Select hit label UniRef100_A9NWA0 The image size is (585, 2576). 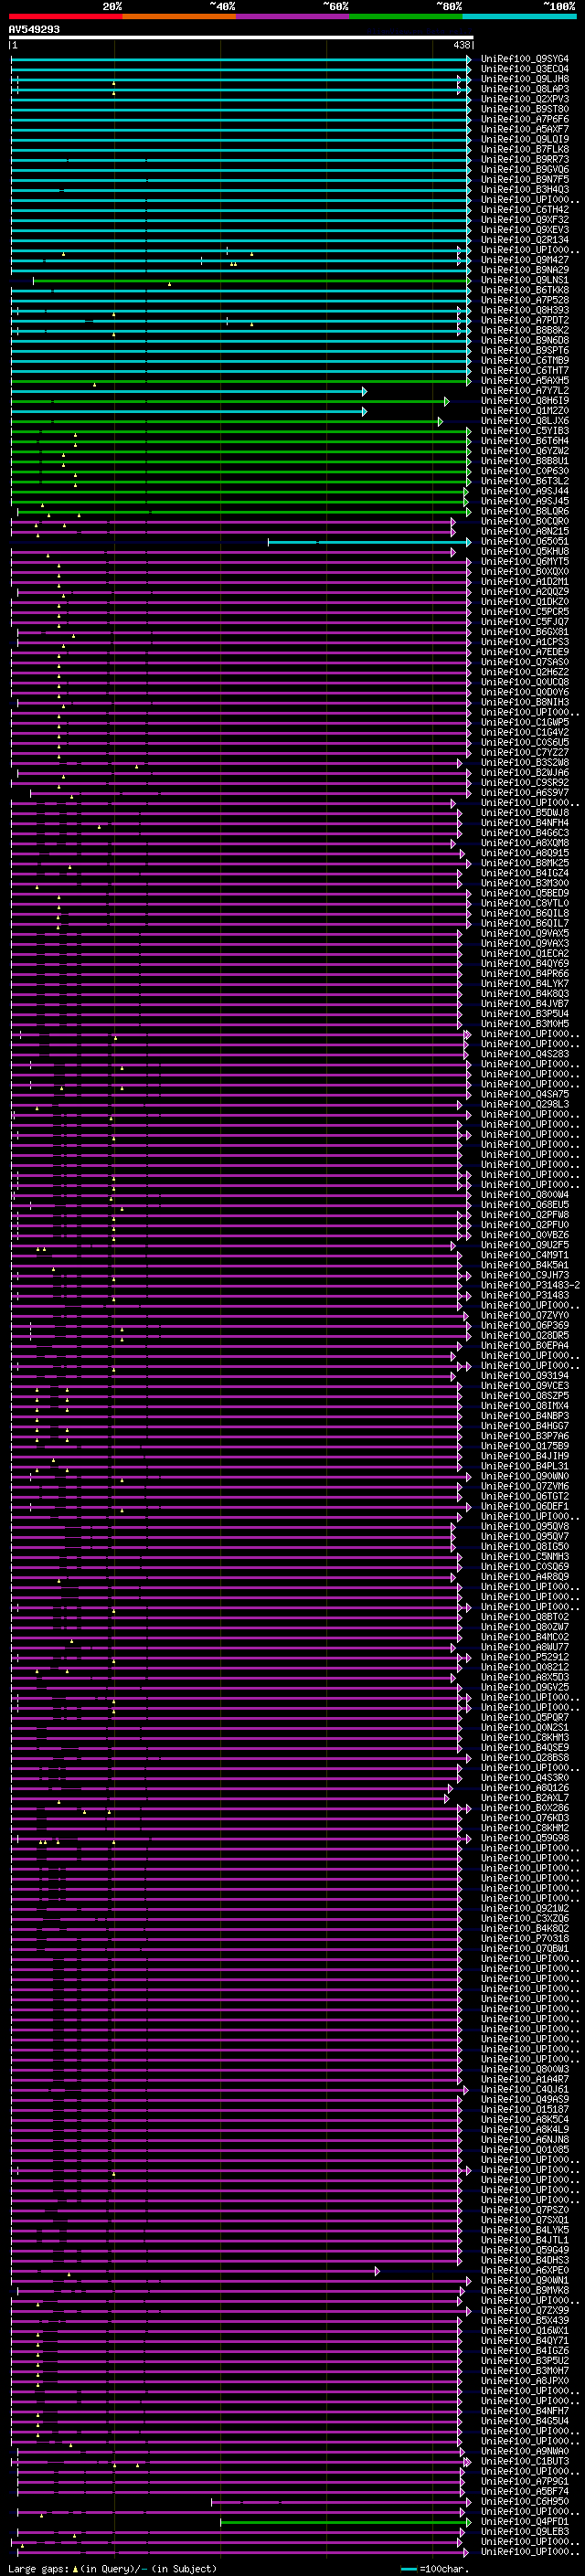[524, 2450]
